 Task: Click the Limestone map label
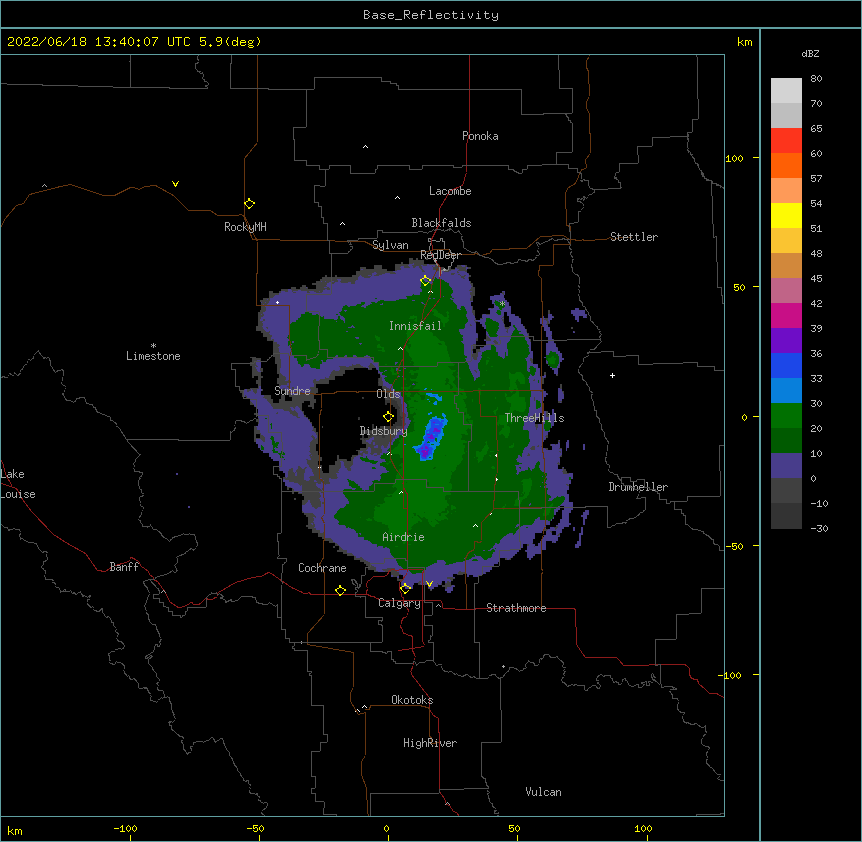(153, 356)
